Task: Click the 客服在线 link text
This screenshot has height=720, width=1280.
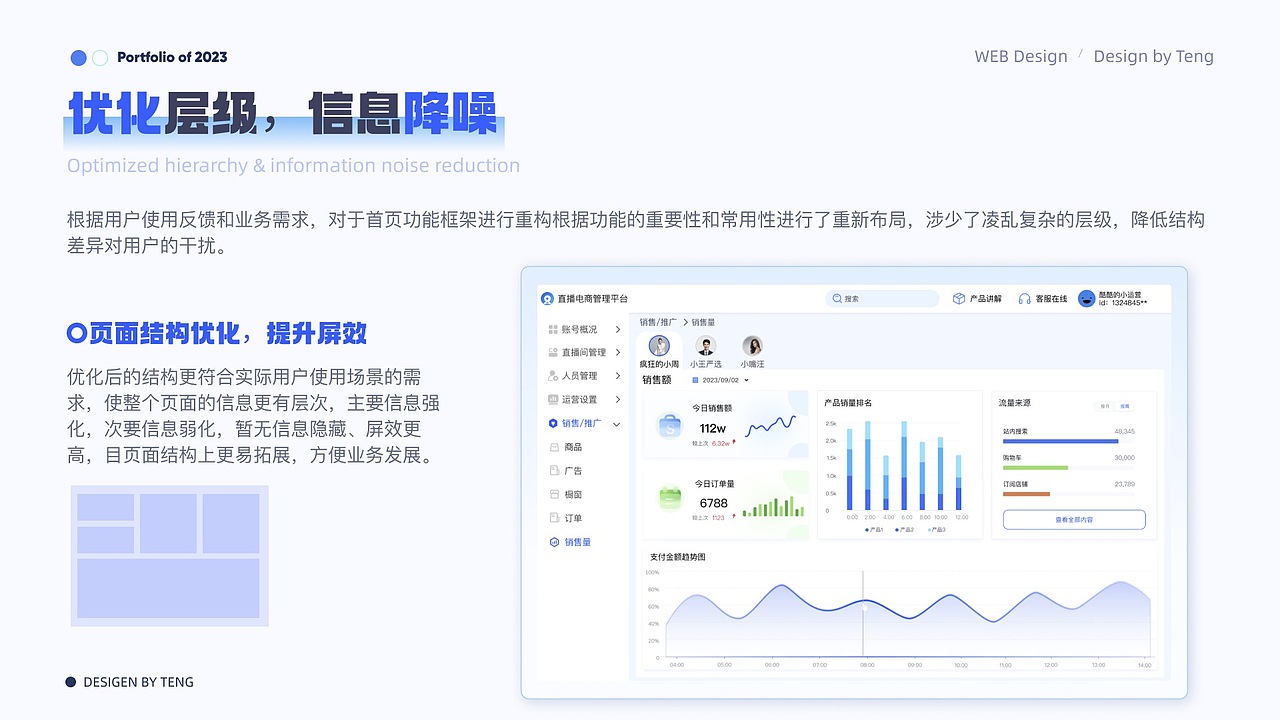Action: click(1051, 299)
